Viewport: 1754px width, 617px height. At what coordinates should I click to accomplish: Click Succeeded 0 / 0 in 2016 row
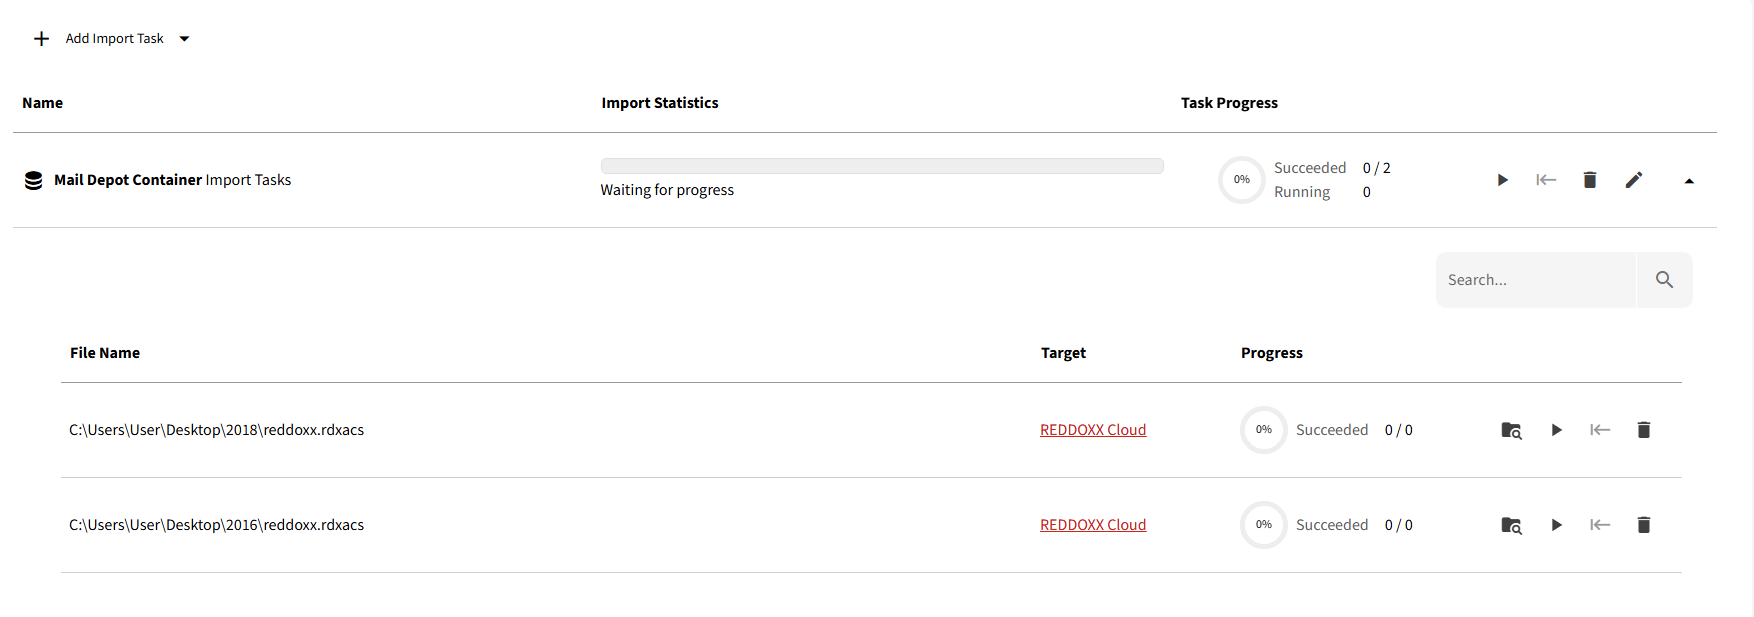pyautogui.click(x=1354, y=525)
